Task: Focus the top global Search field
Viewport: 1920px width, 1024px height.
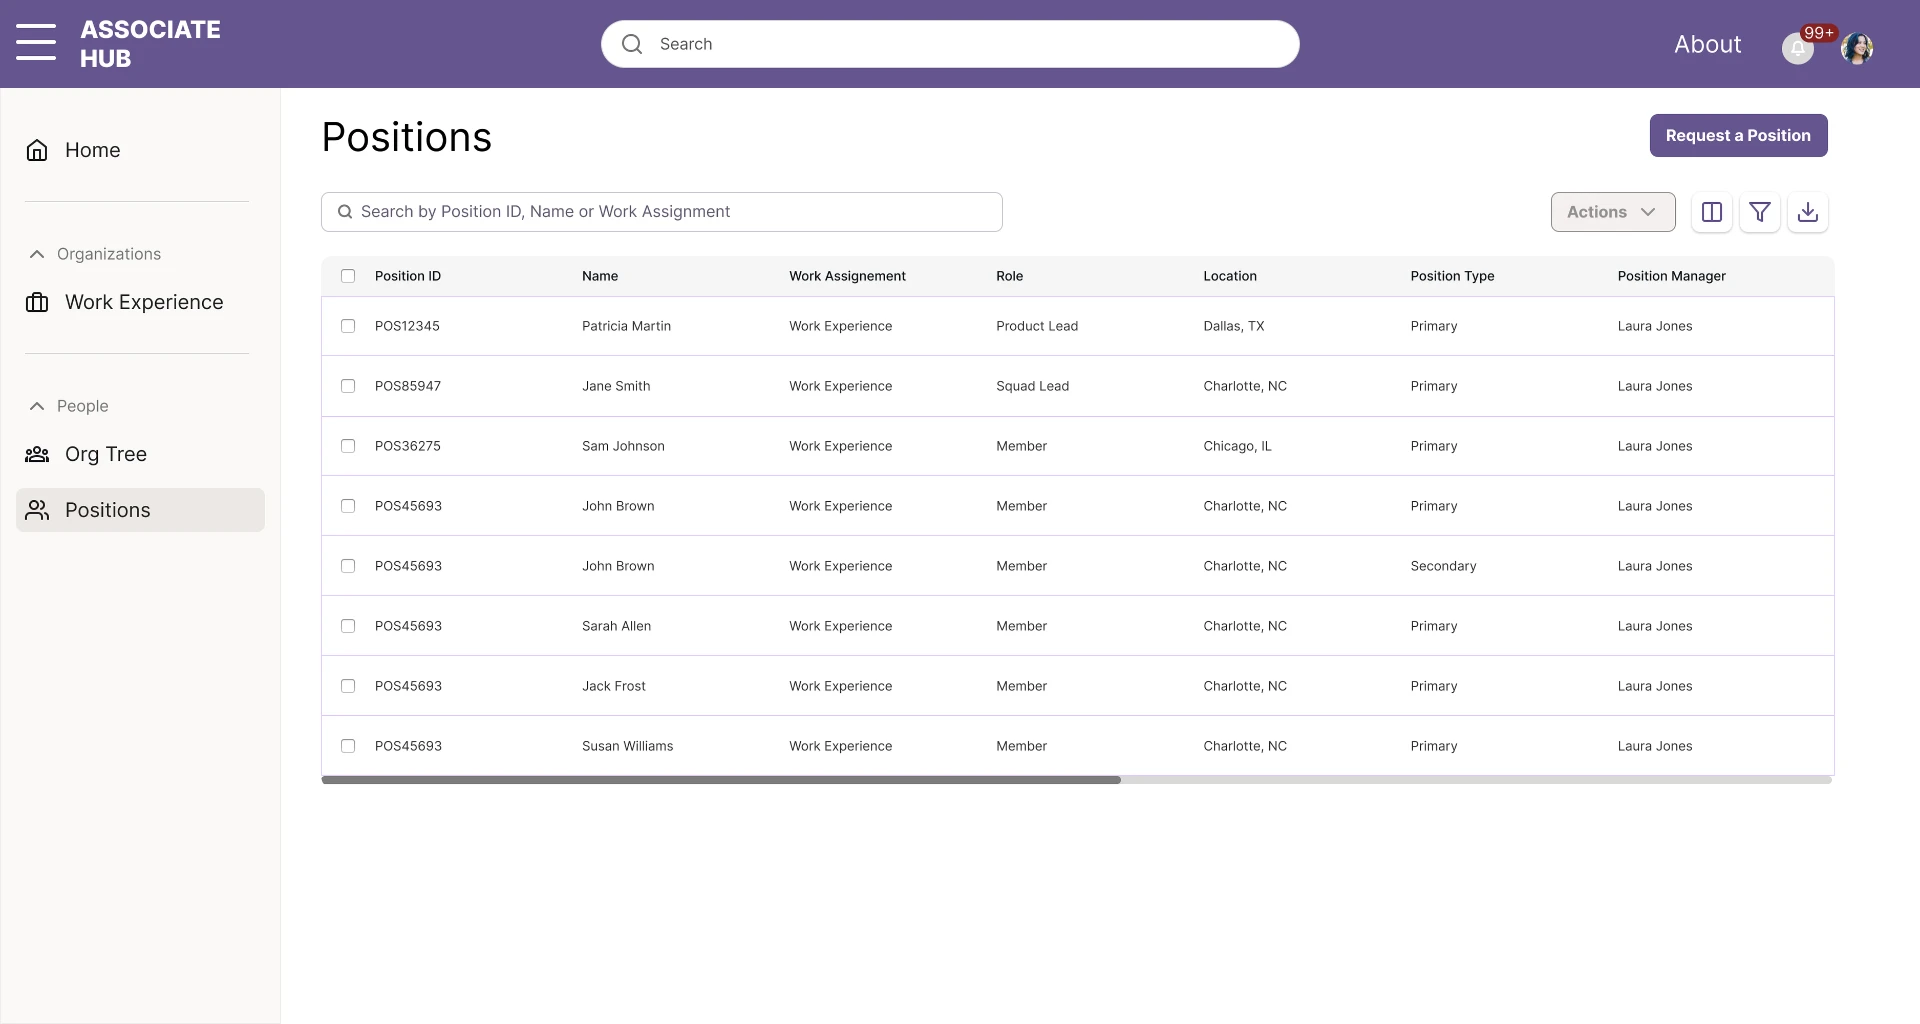Action: click(950, 44)
